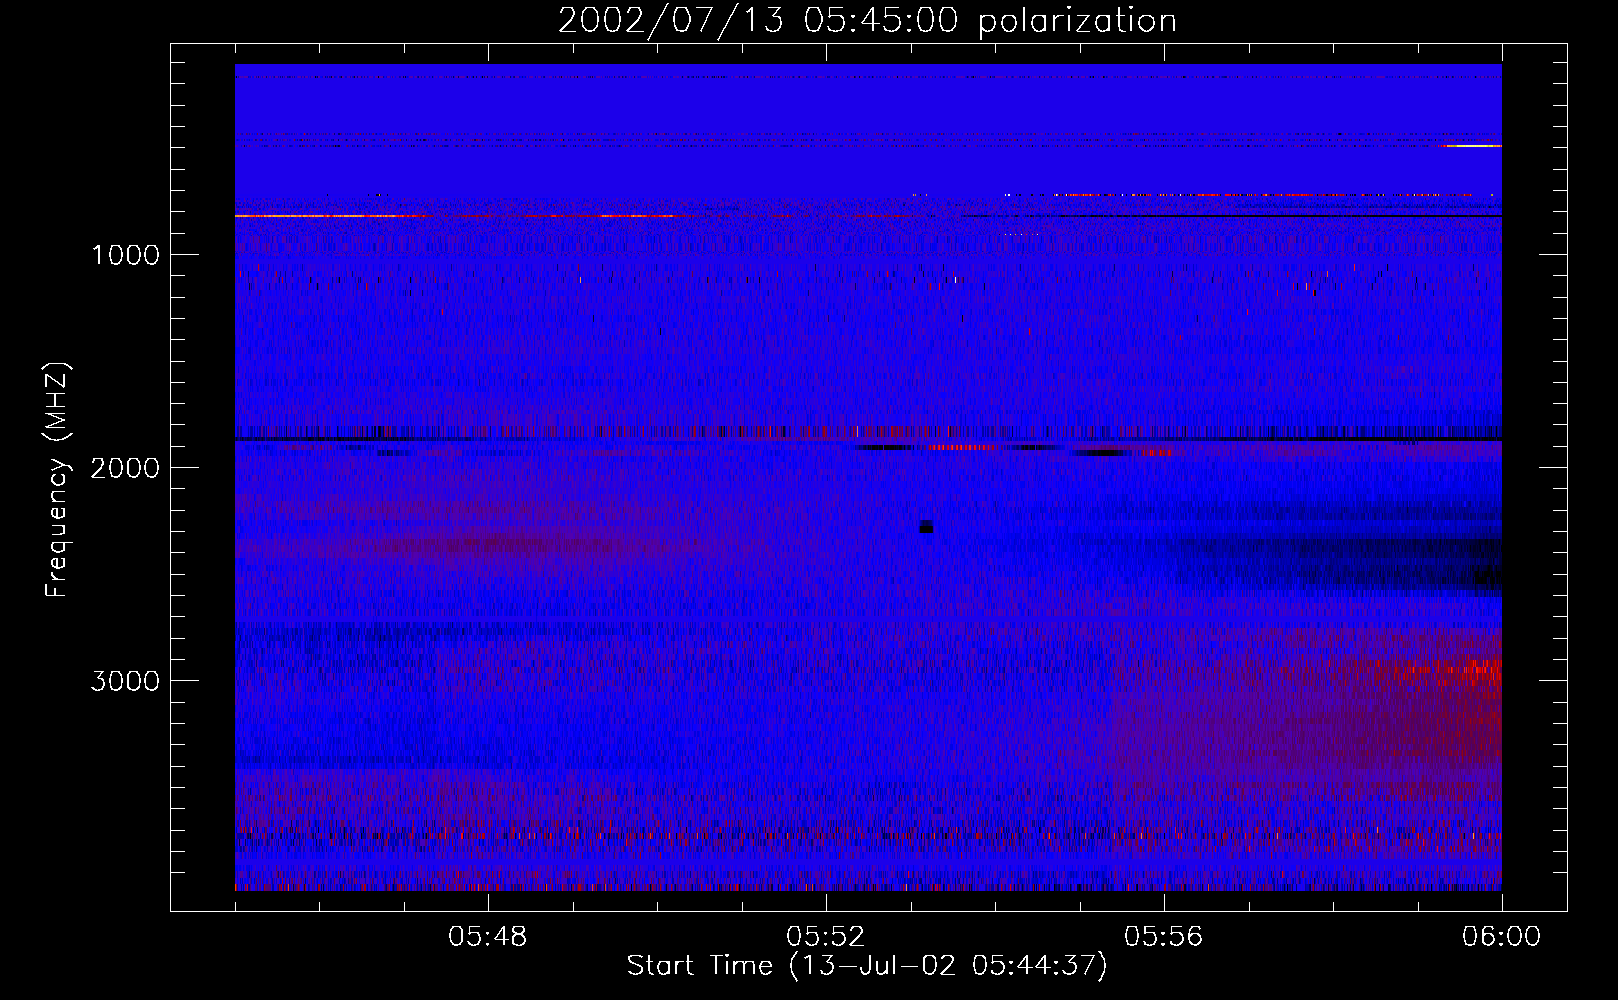Click the "Start Time (13-Jul-02 05:44:37)" label
Viewport: 1618px width, 1000px height.
[x=867, y=966]
